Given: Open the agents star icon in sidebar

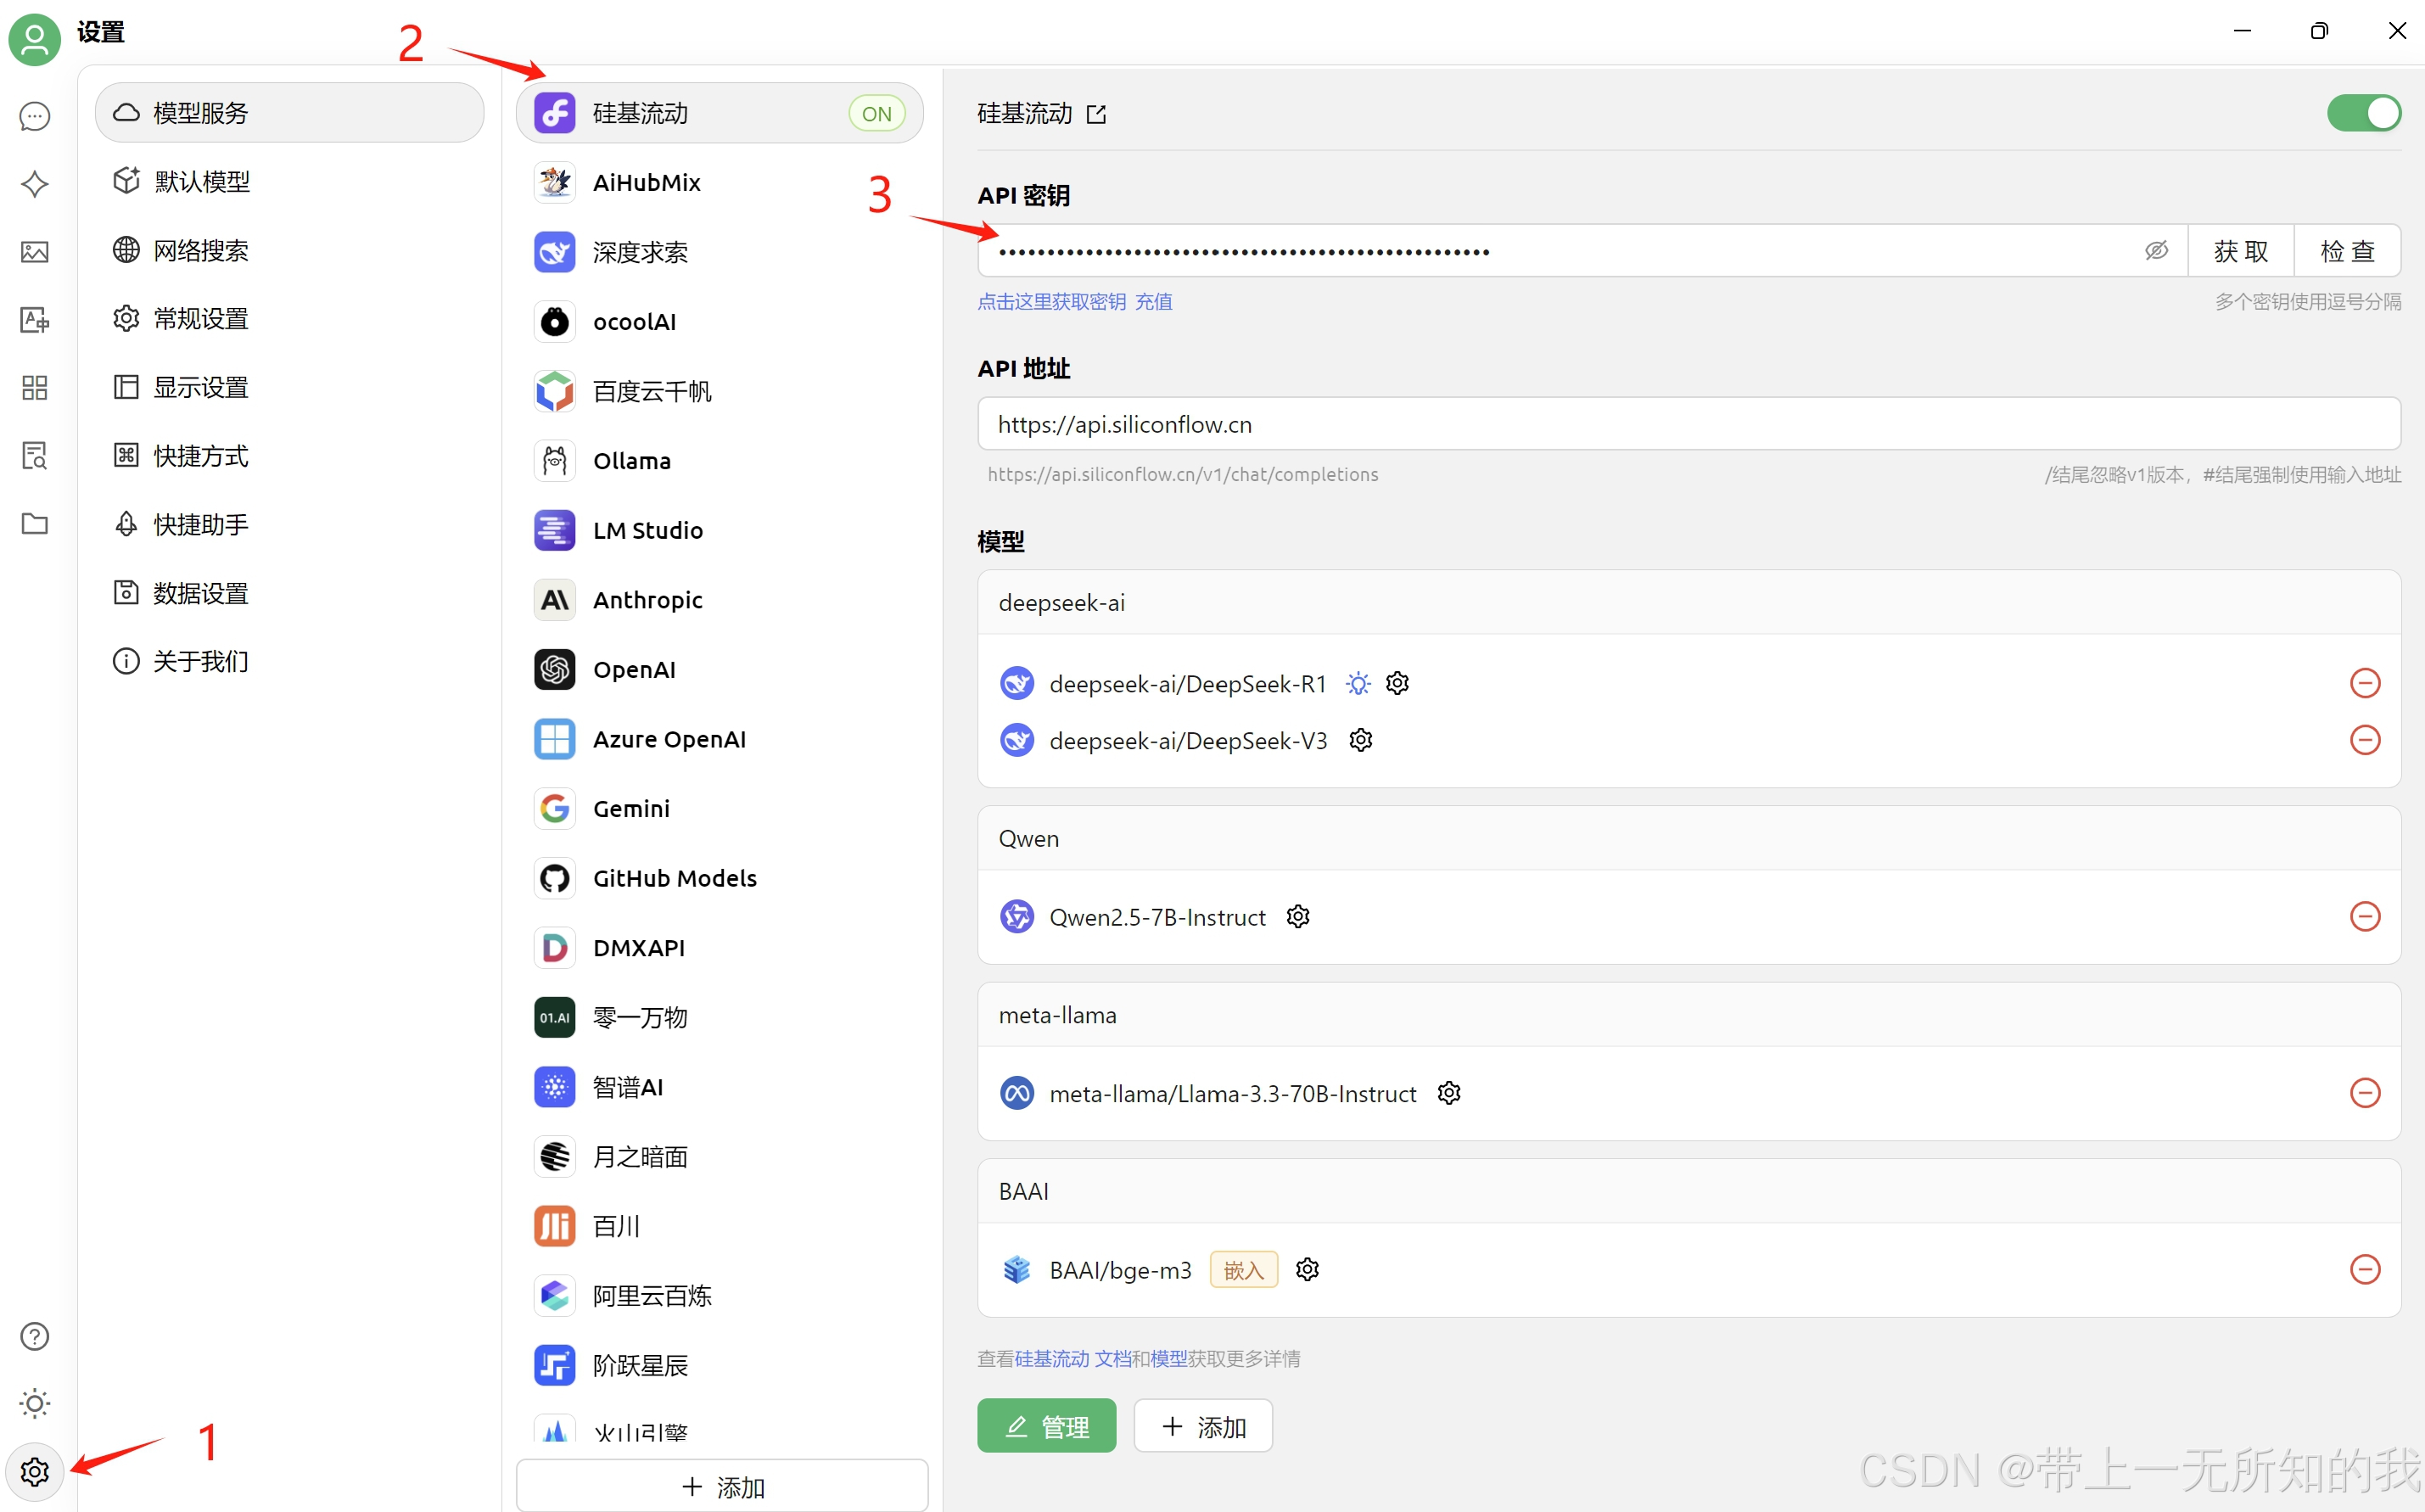Looking at the screenshot, I should click(35, 184).
